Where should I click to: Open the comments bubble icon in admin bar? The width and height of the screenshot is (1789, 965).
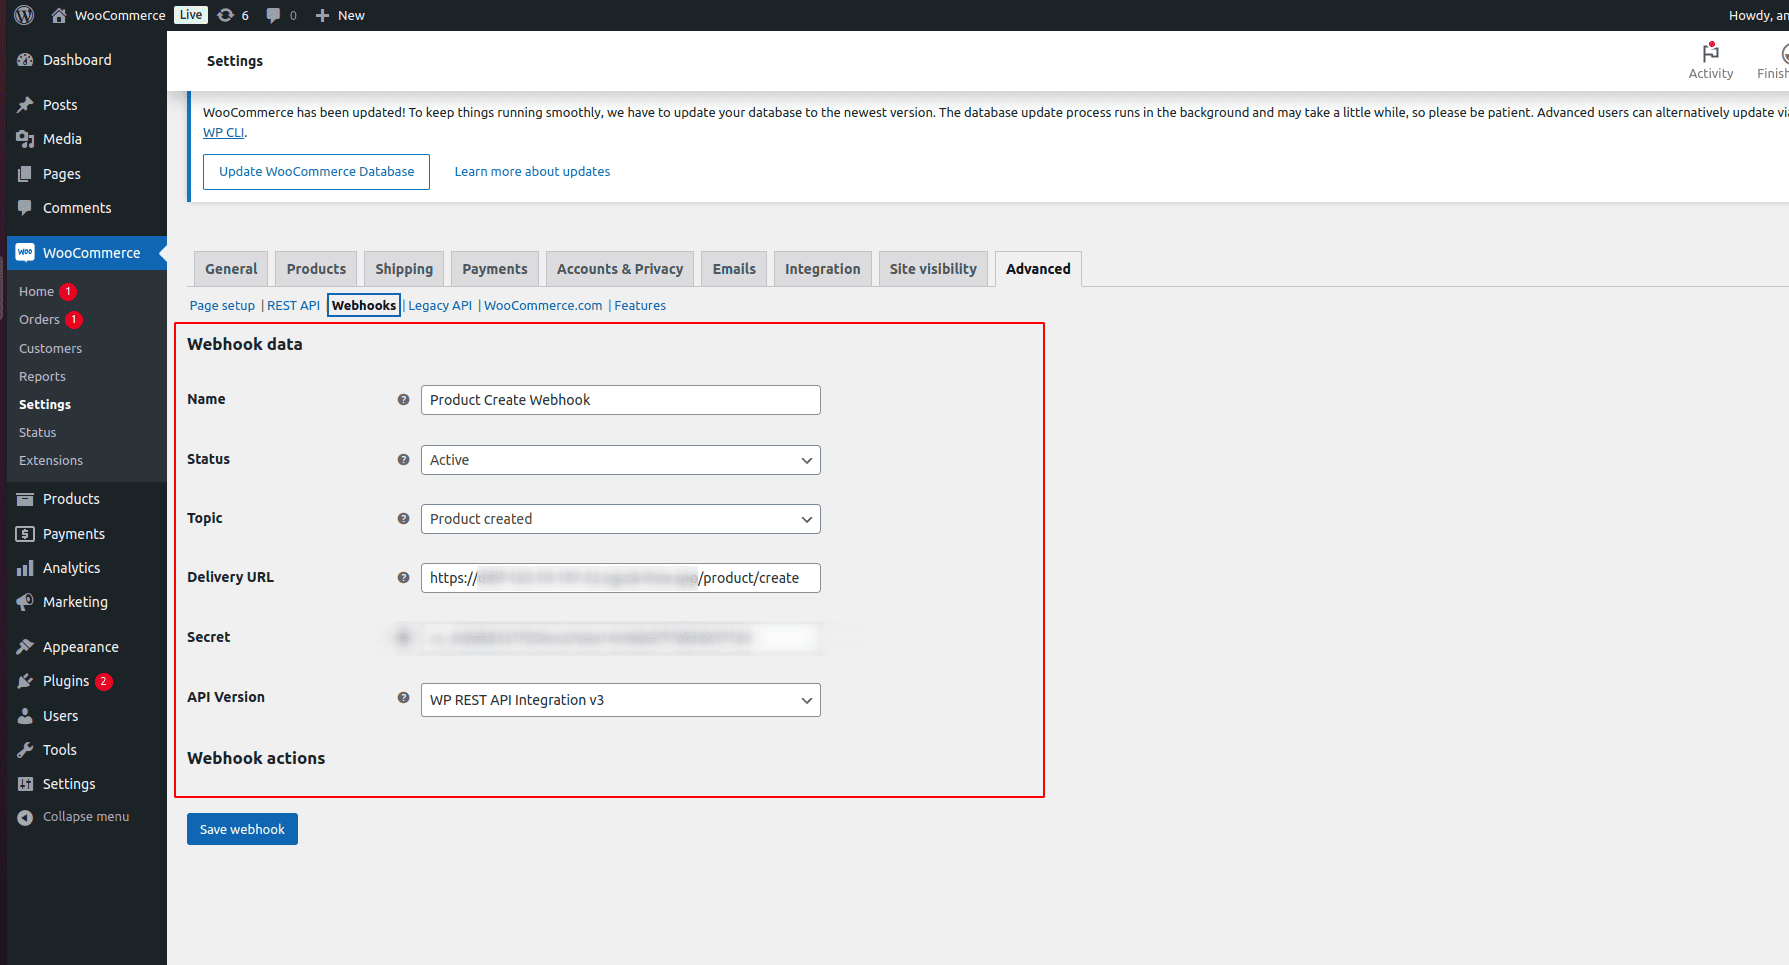[273, 15]
